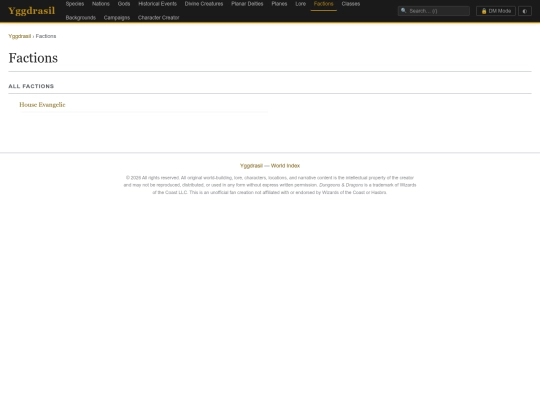Click the Factions breadcrumb text
The width and height of the screenshot is (540, 405).
[46, 36]
